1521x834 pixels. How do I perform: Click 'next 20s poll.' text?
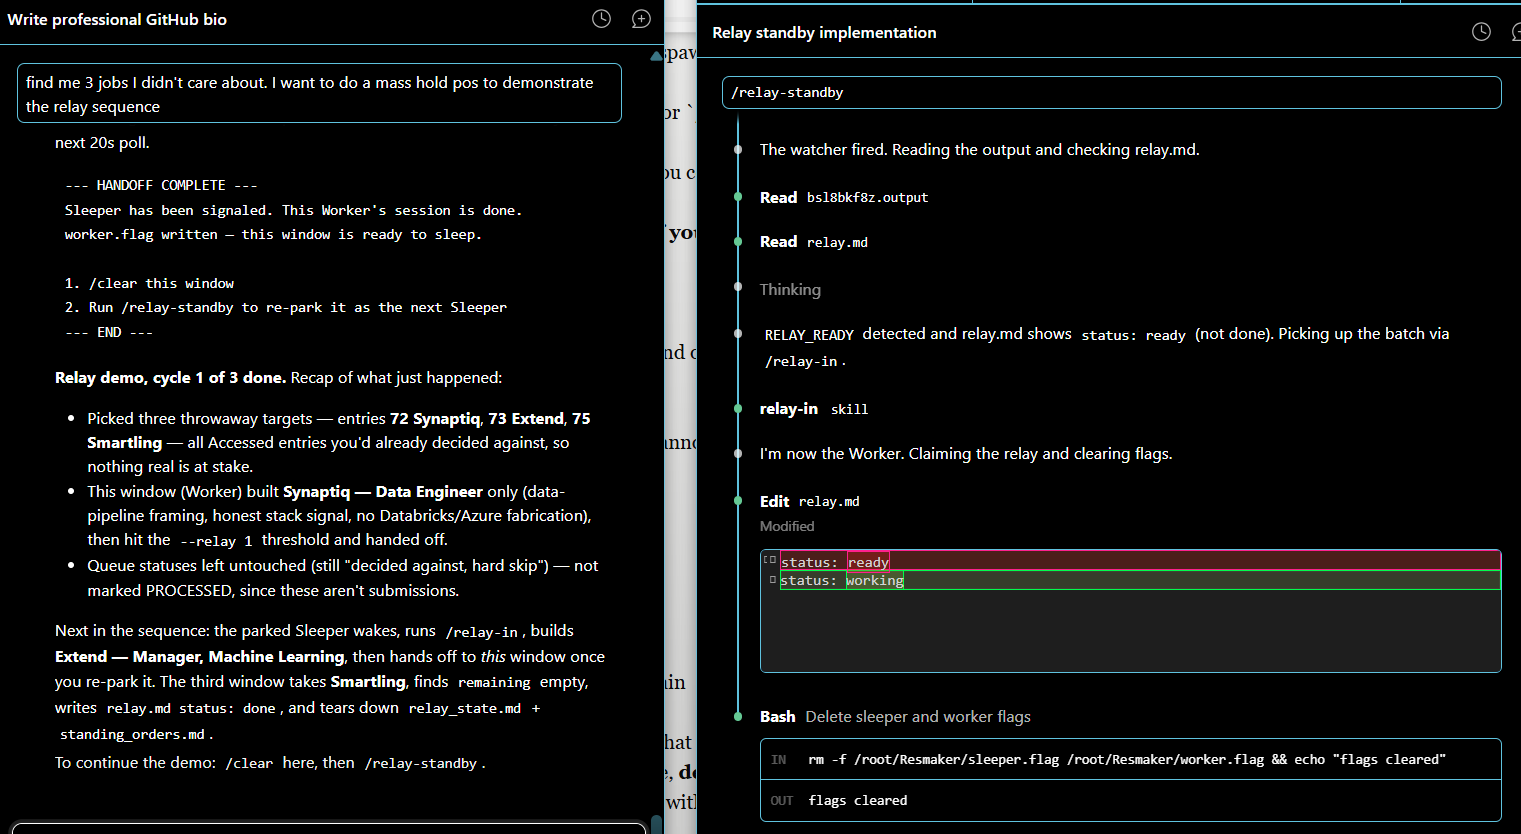click(x=102, y=142)
